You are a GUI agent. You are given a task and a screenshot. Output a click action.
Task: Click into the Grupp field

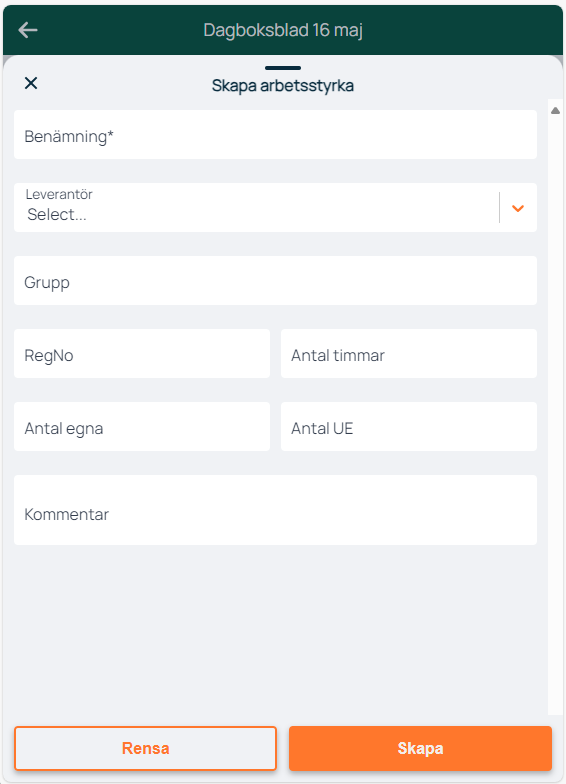[x=276, y=280]
